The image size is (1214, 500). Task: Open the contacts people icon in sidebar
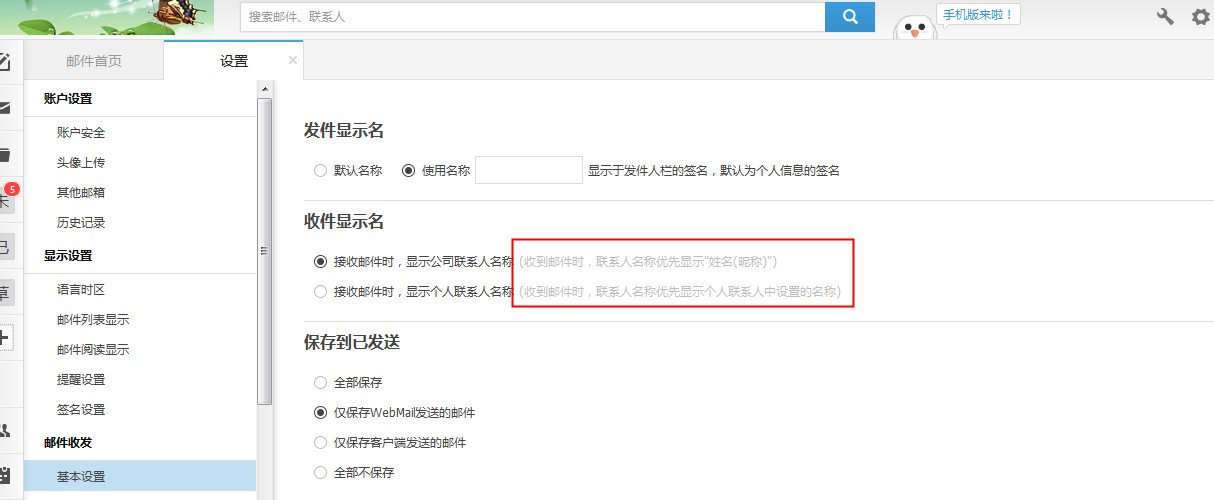(x=5, y=430)
